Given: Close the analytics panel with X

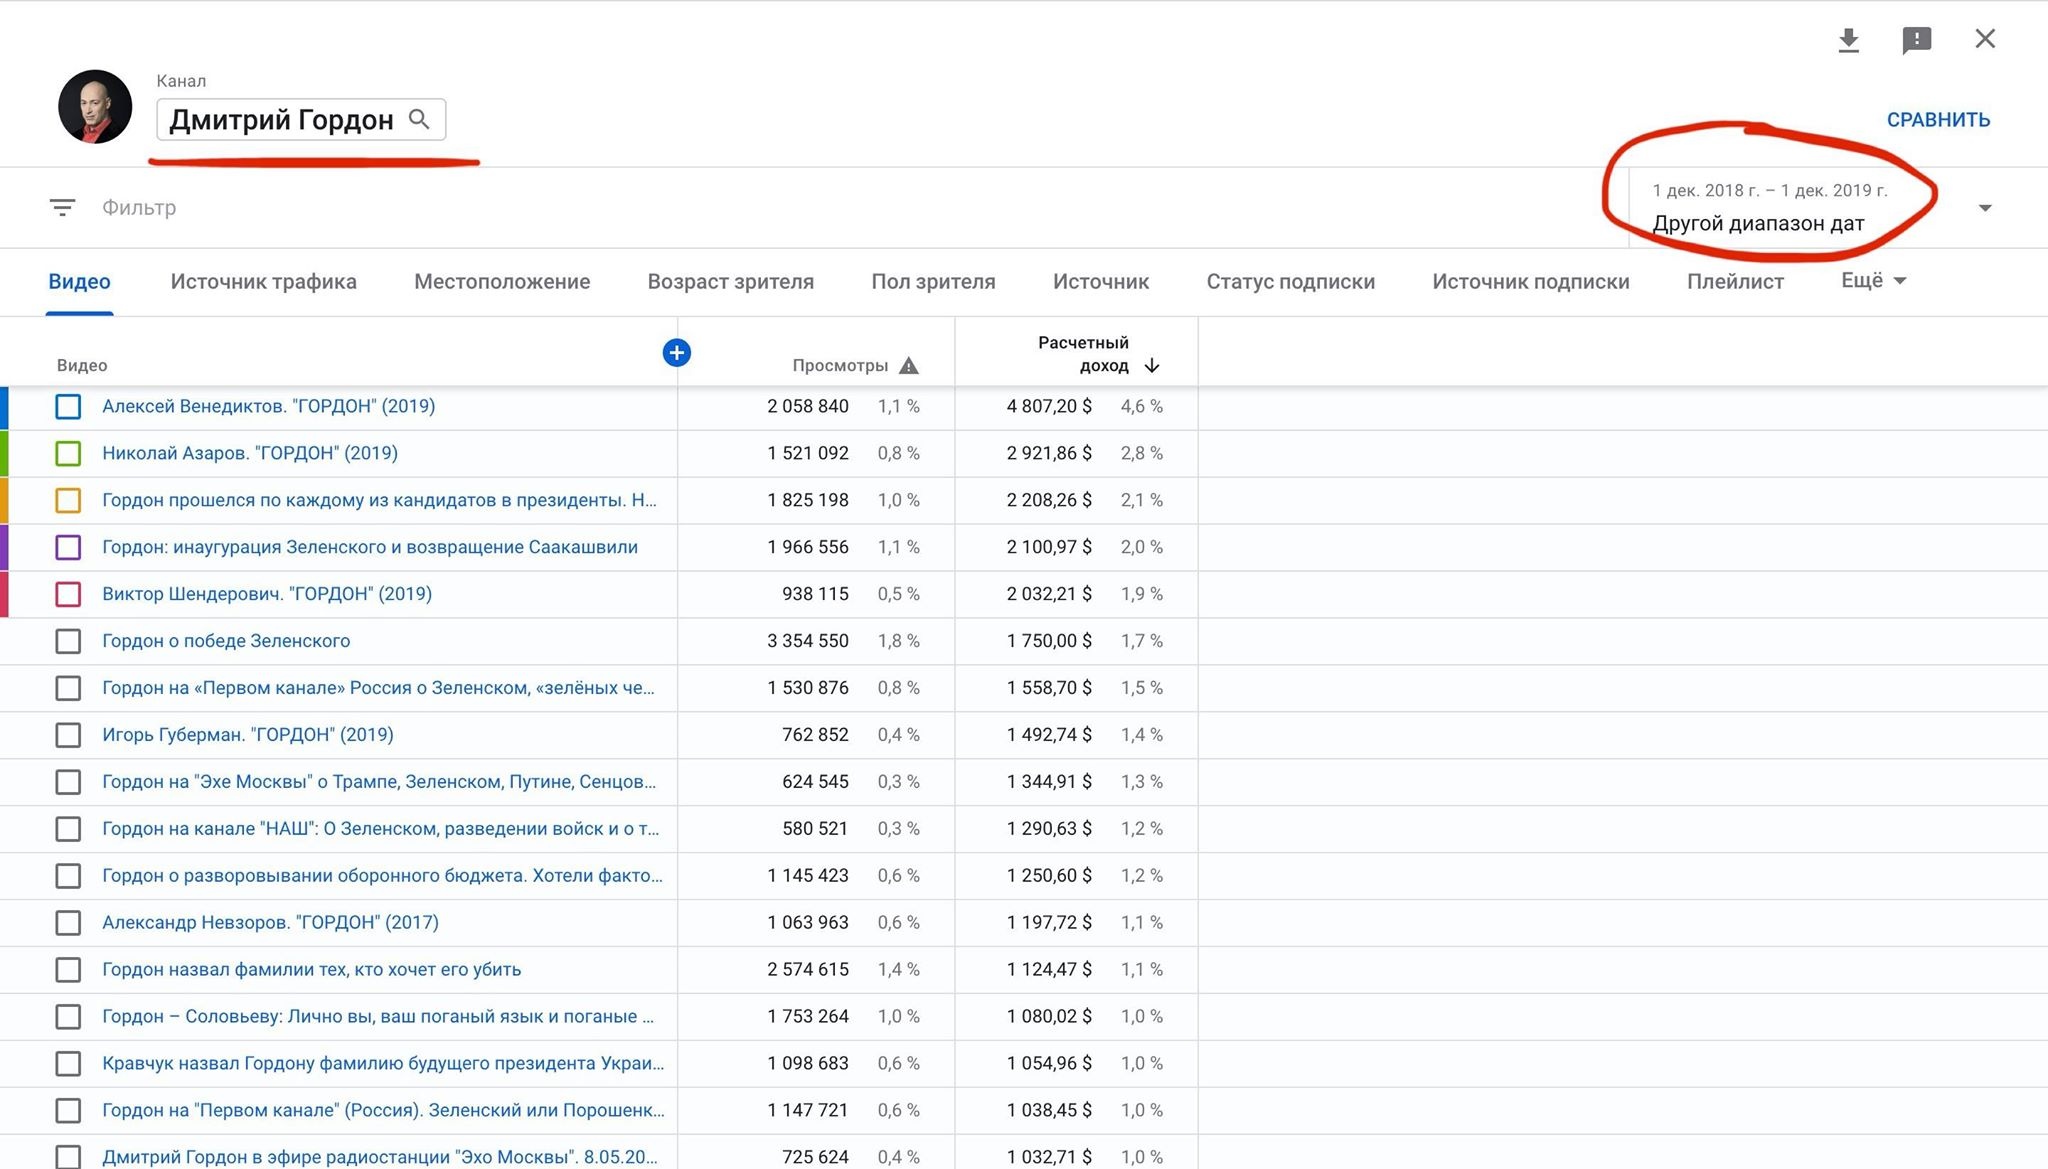Looking at the screenshot, I should click(x=1985, y=39).
